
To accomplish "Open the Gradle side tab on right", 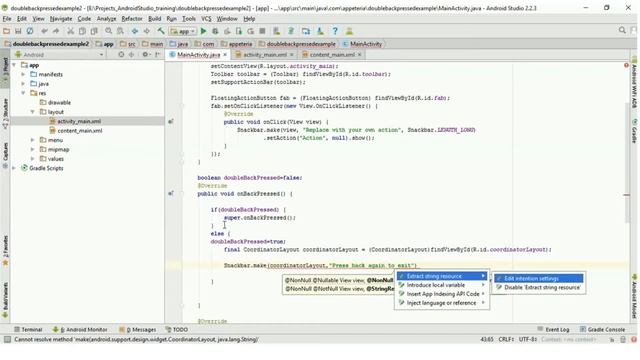I will 634,131.
